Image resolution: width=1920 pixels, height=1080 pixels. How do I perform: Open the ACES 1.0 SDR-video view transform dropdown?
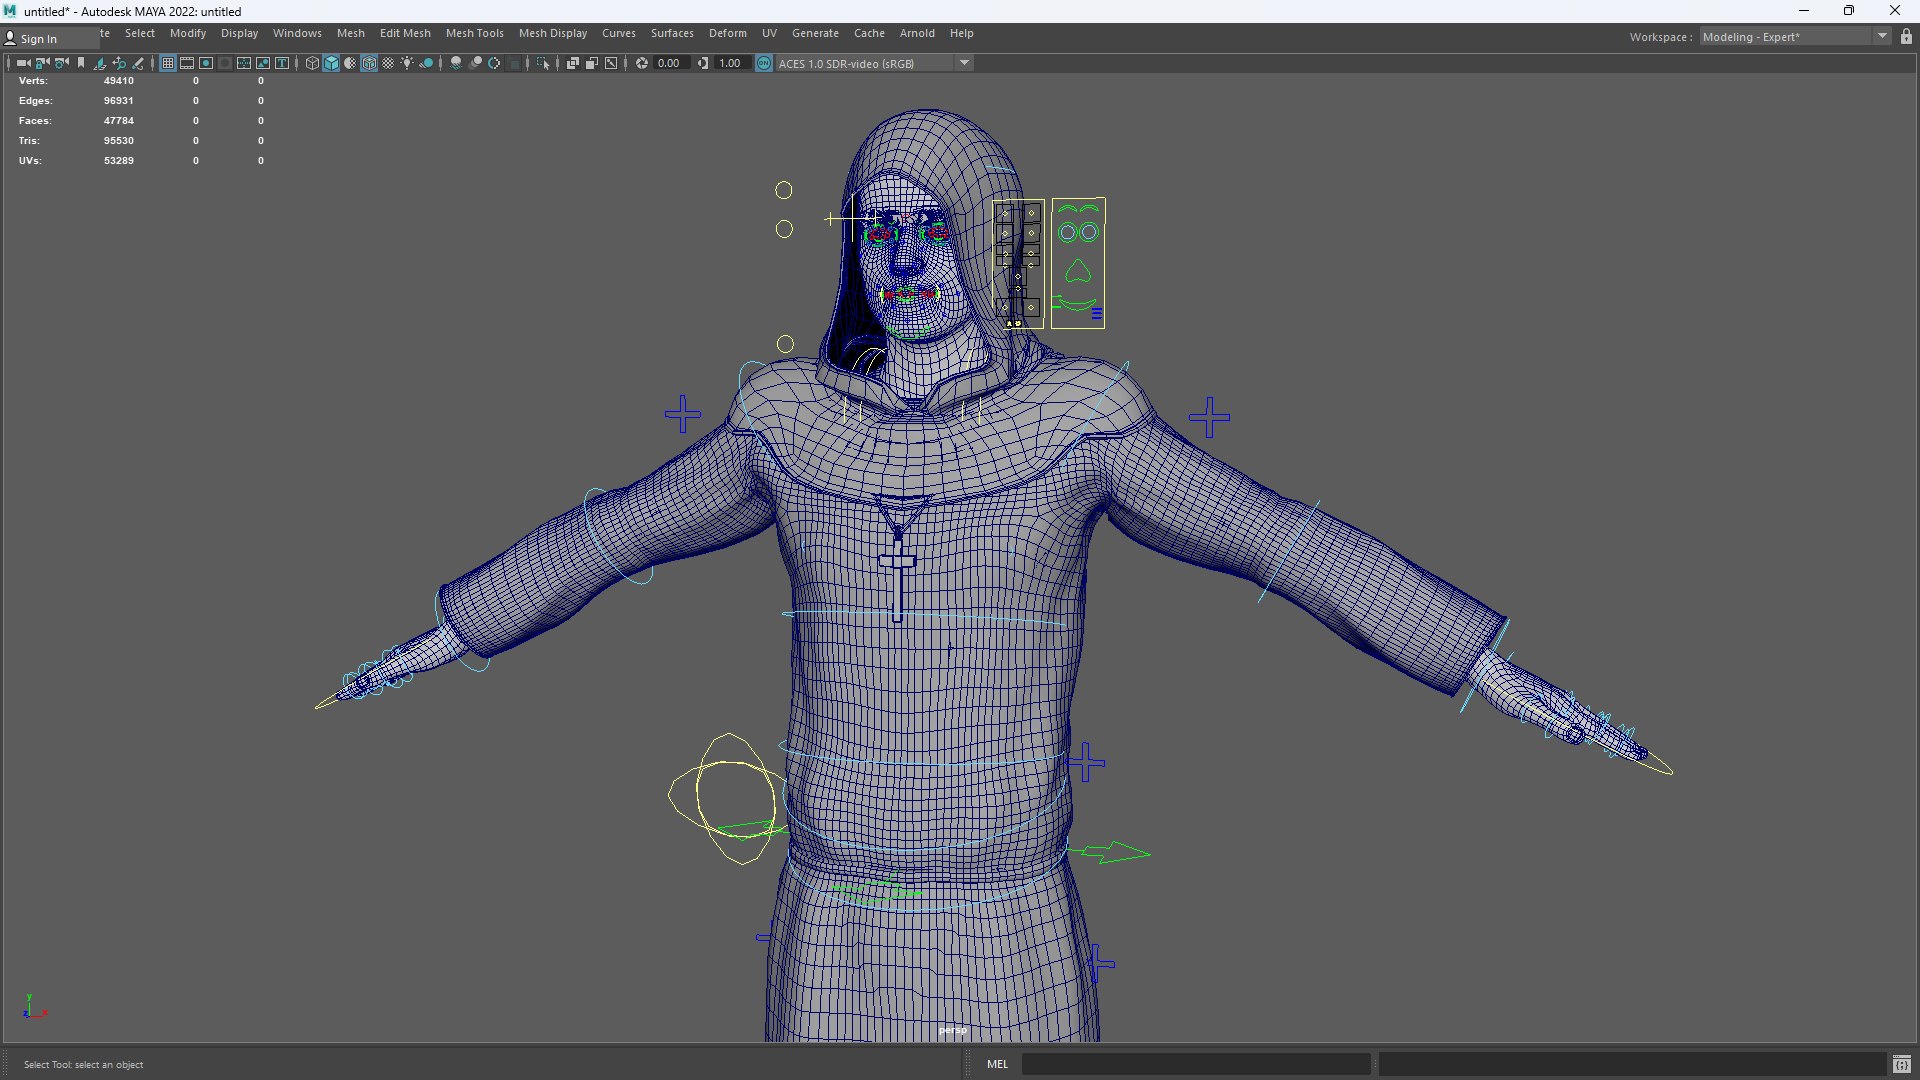tap(875, 63)
